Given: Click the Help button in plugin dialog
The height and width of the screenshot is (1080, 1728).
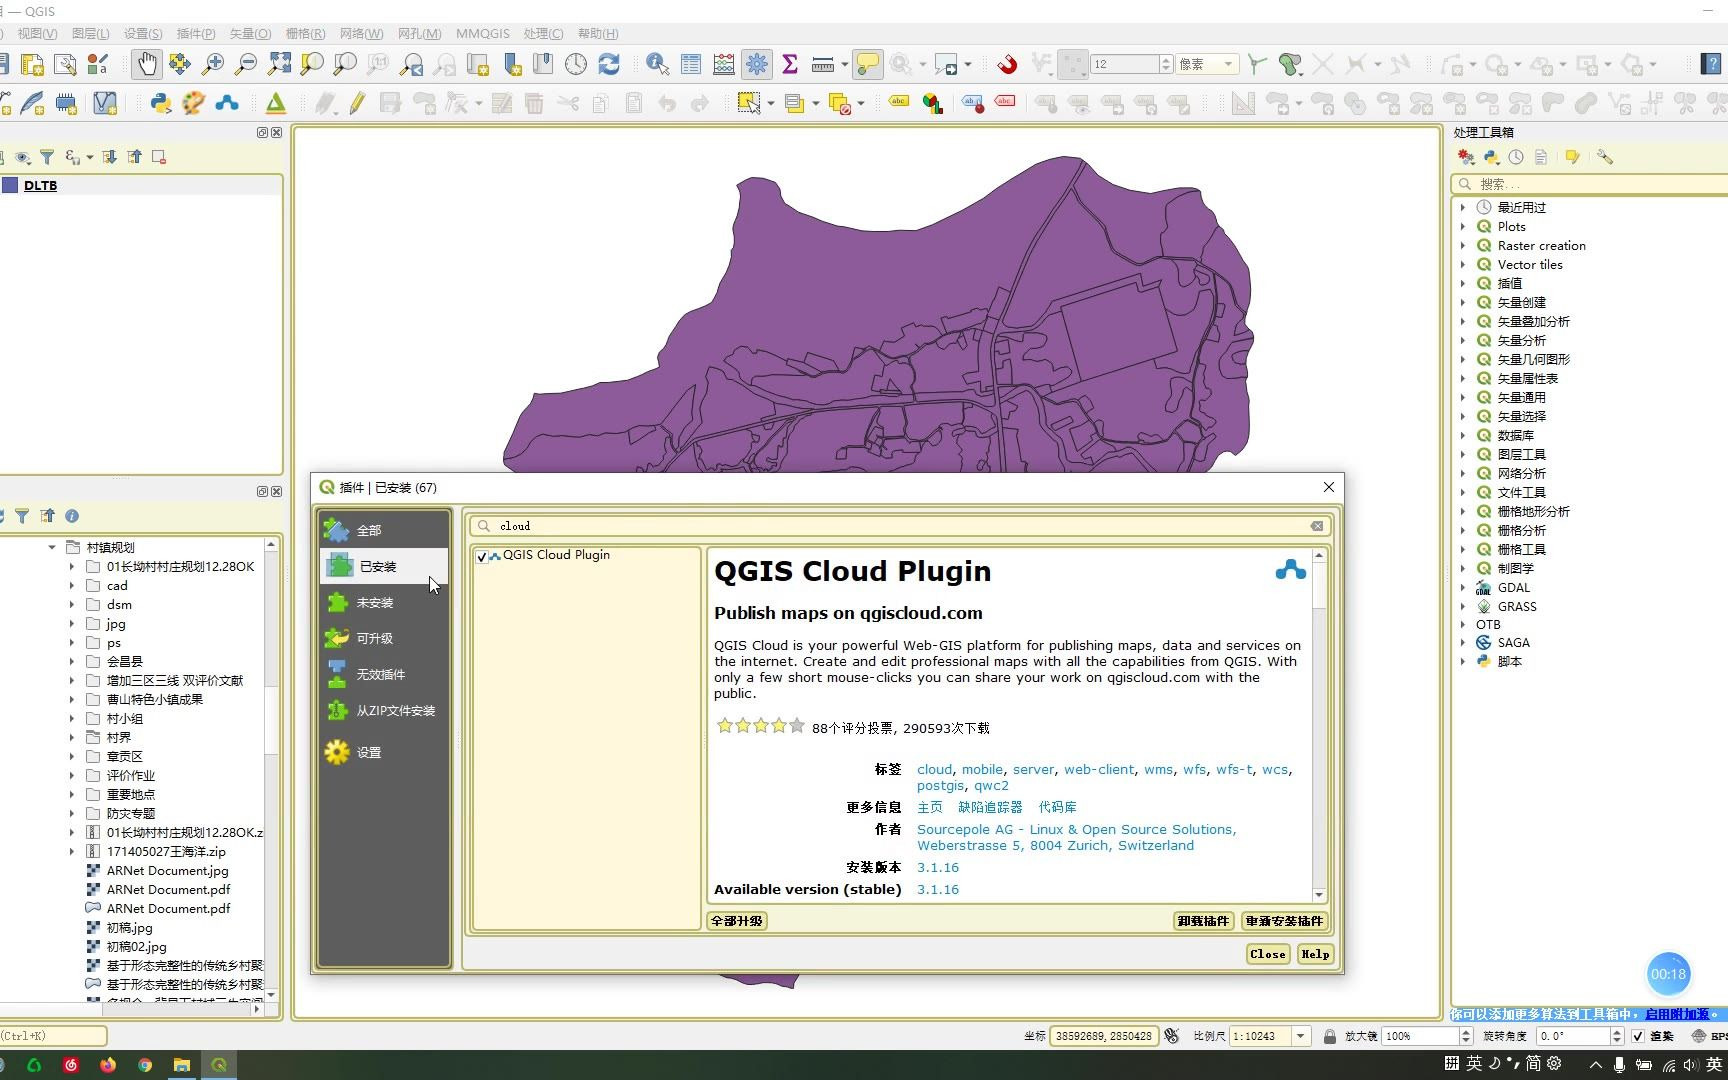Looking at the screenshot, I should click(1315, 954).
